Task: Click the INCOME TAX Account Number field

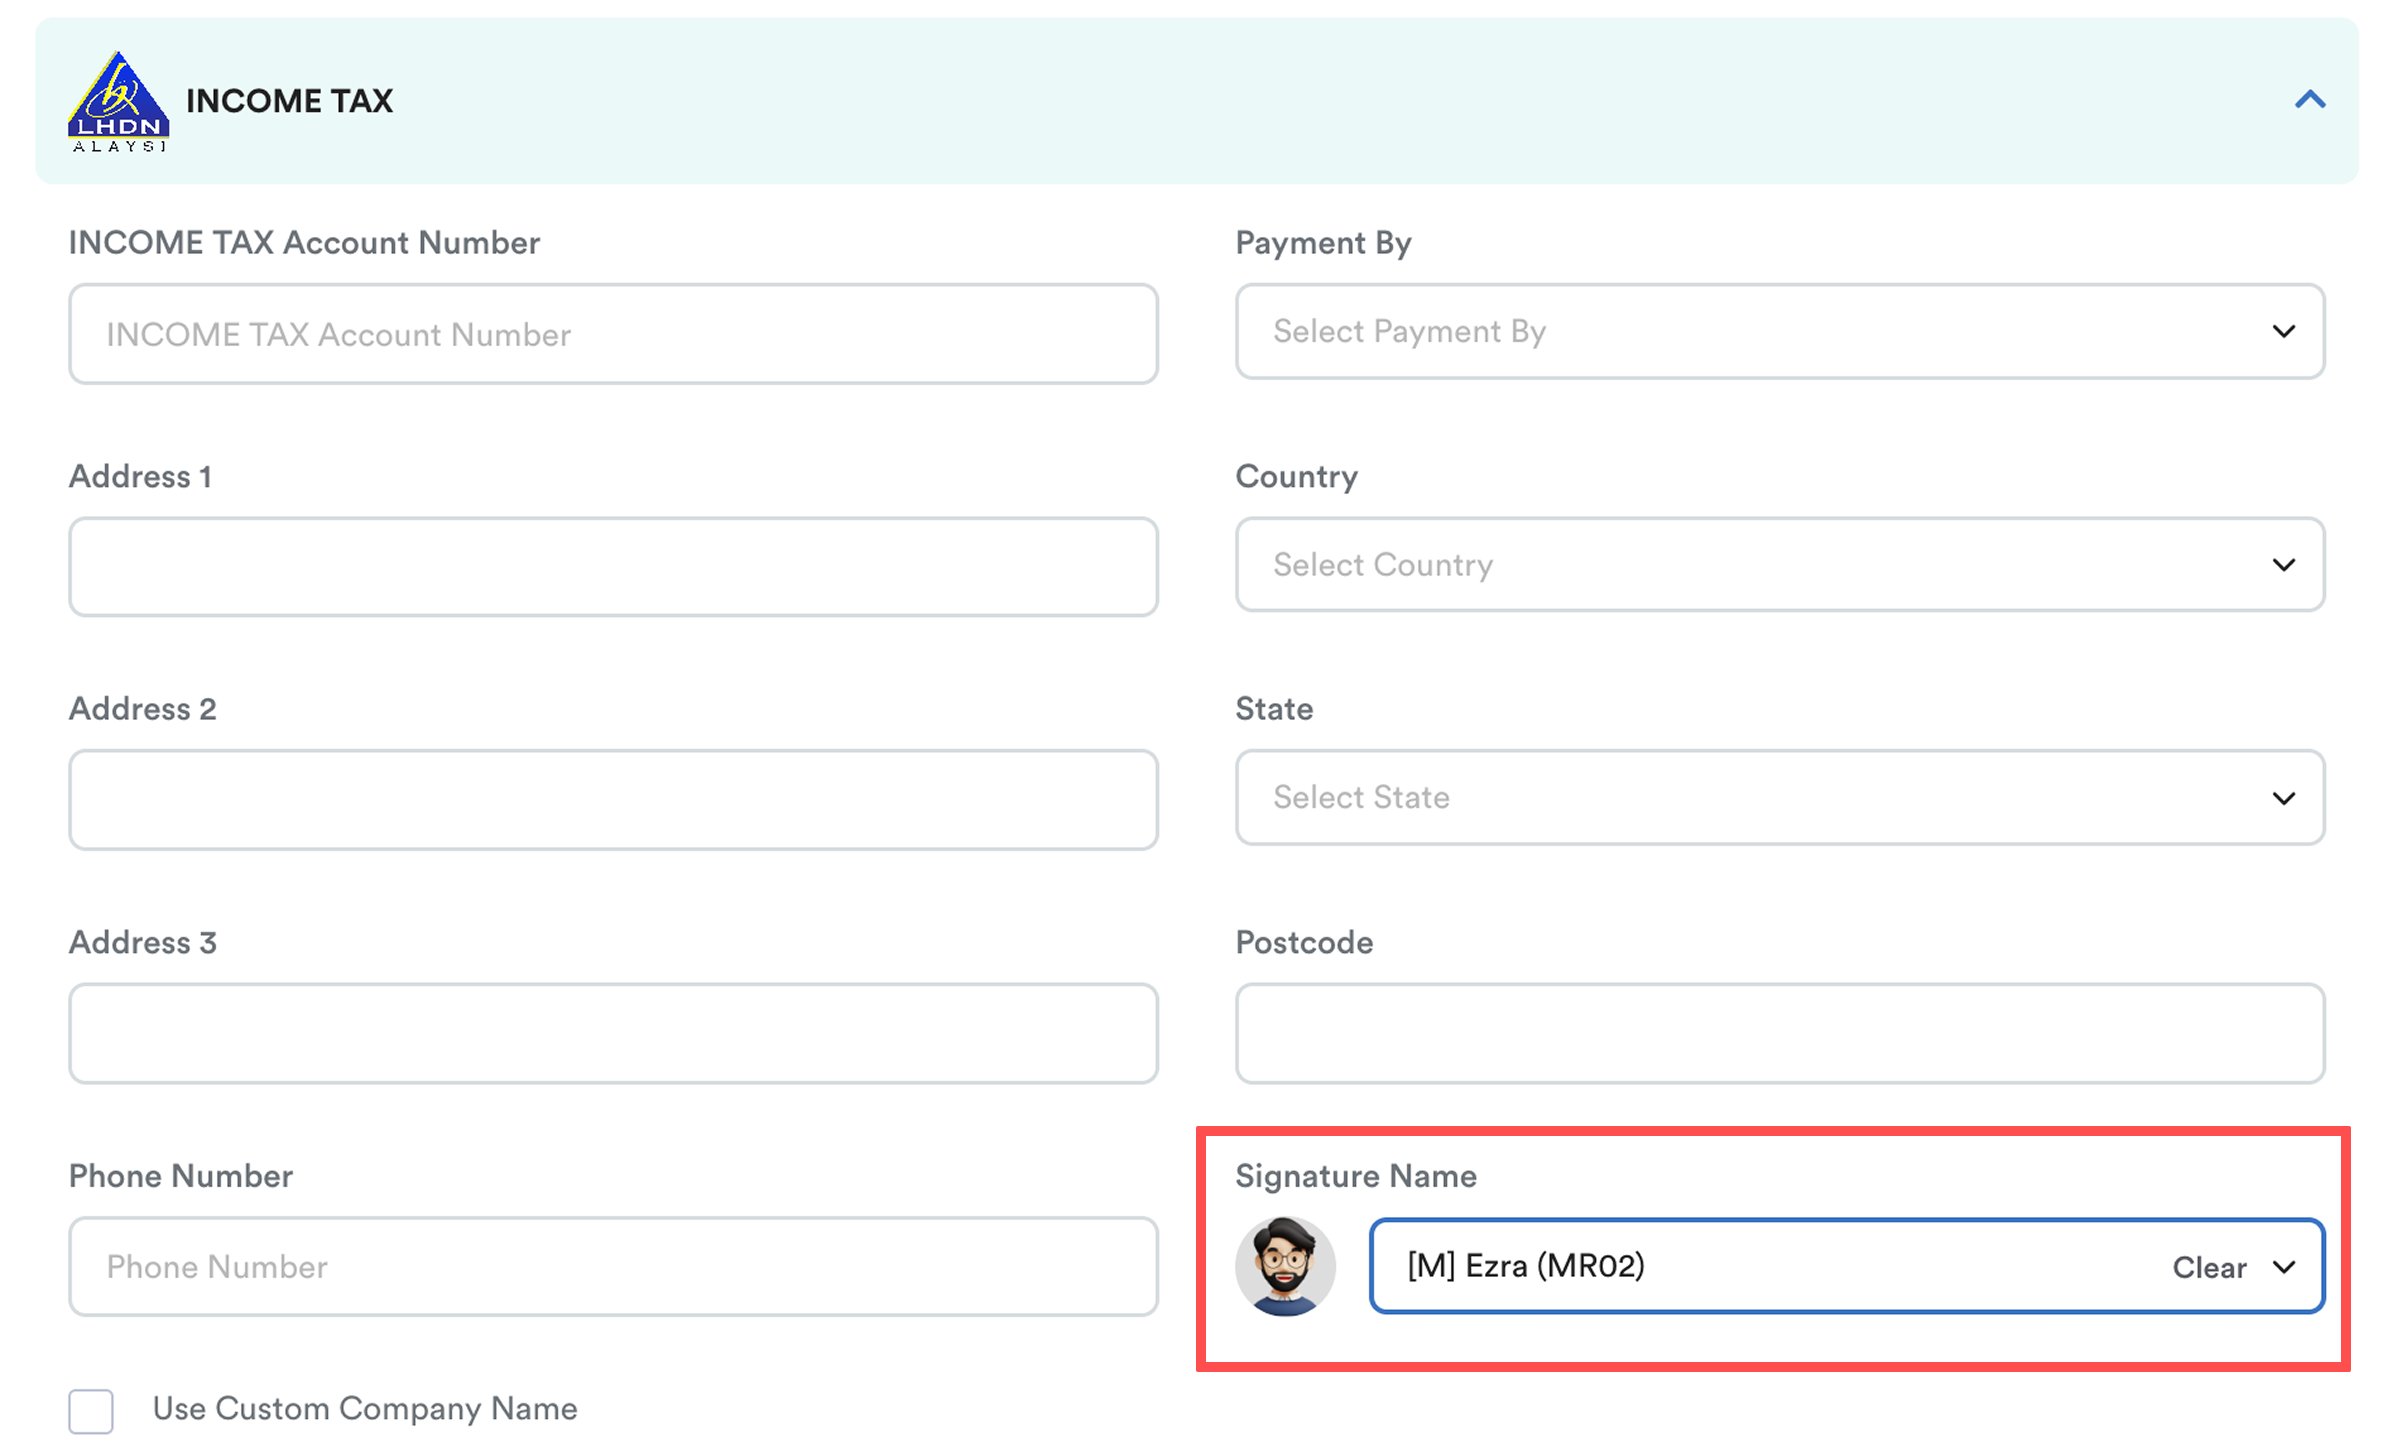Action: click(613, 334)
